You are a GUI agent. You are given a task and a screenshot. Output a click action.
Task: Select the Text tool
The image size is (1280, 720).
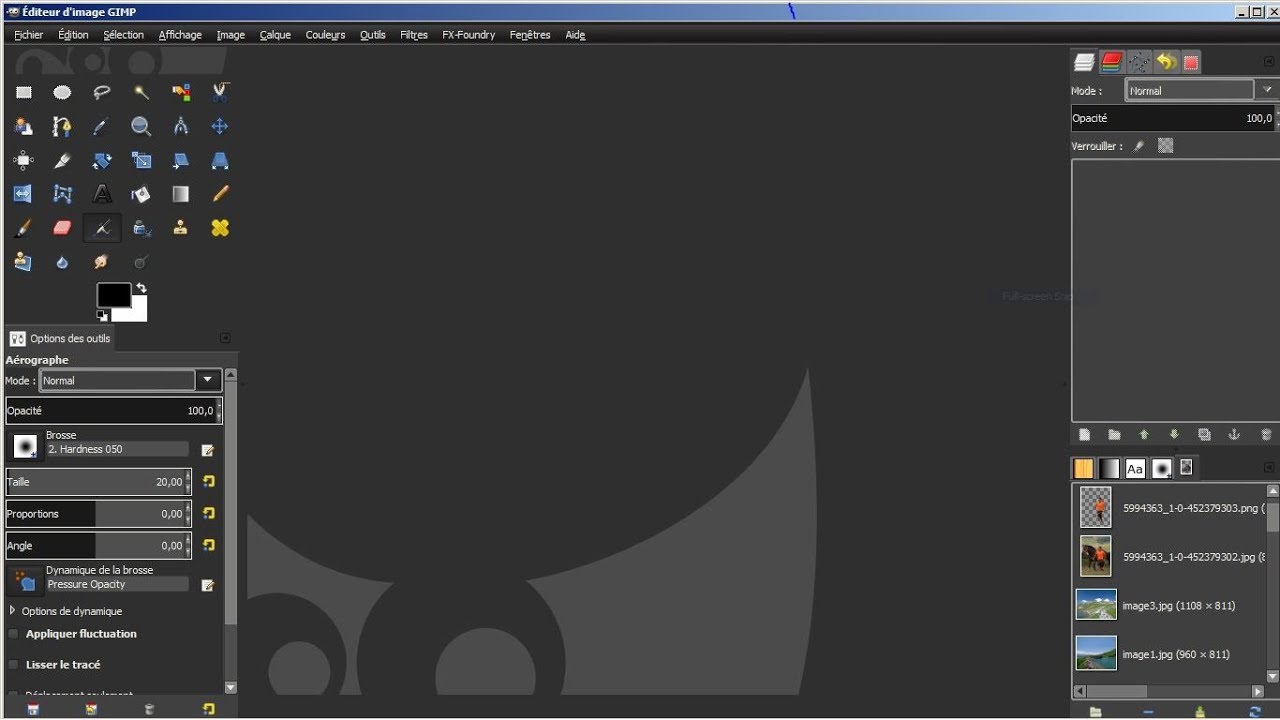[x=101, y=194]
